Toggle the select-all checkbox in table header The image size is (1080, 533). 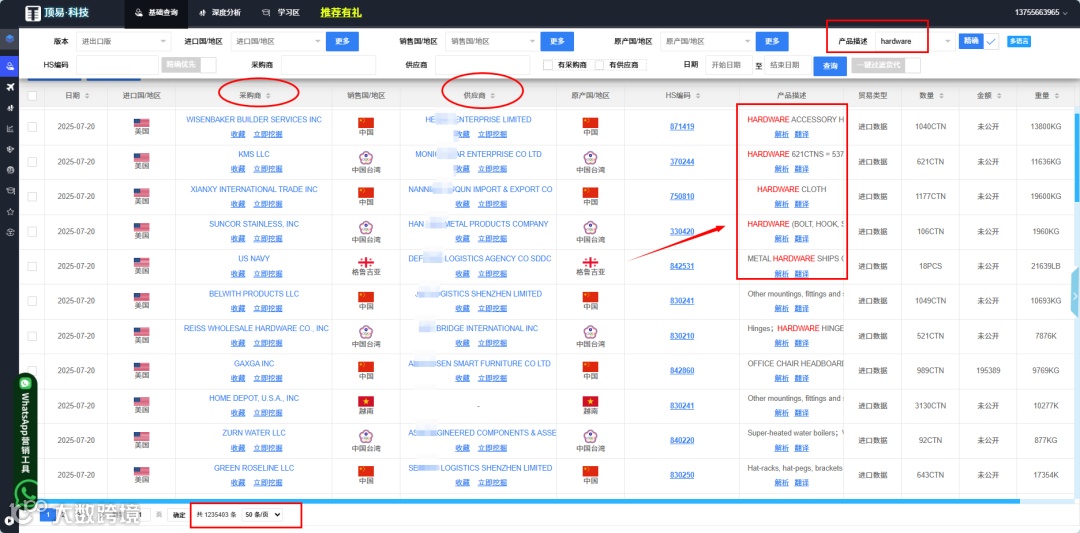32,96
